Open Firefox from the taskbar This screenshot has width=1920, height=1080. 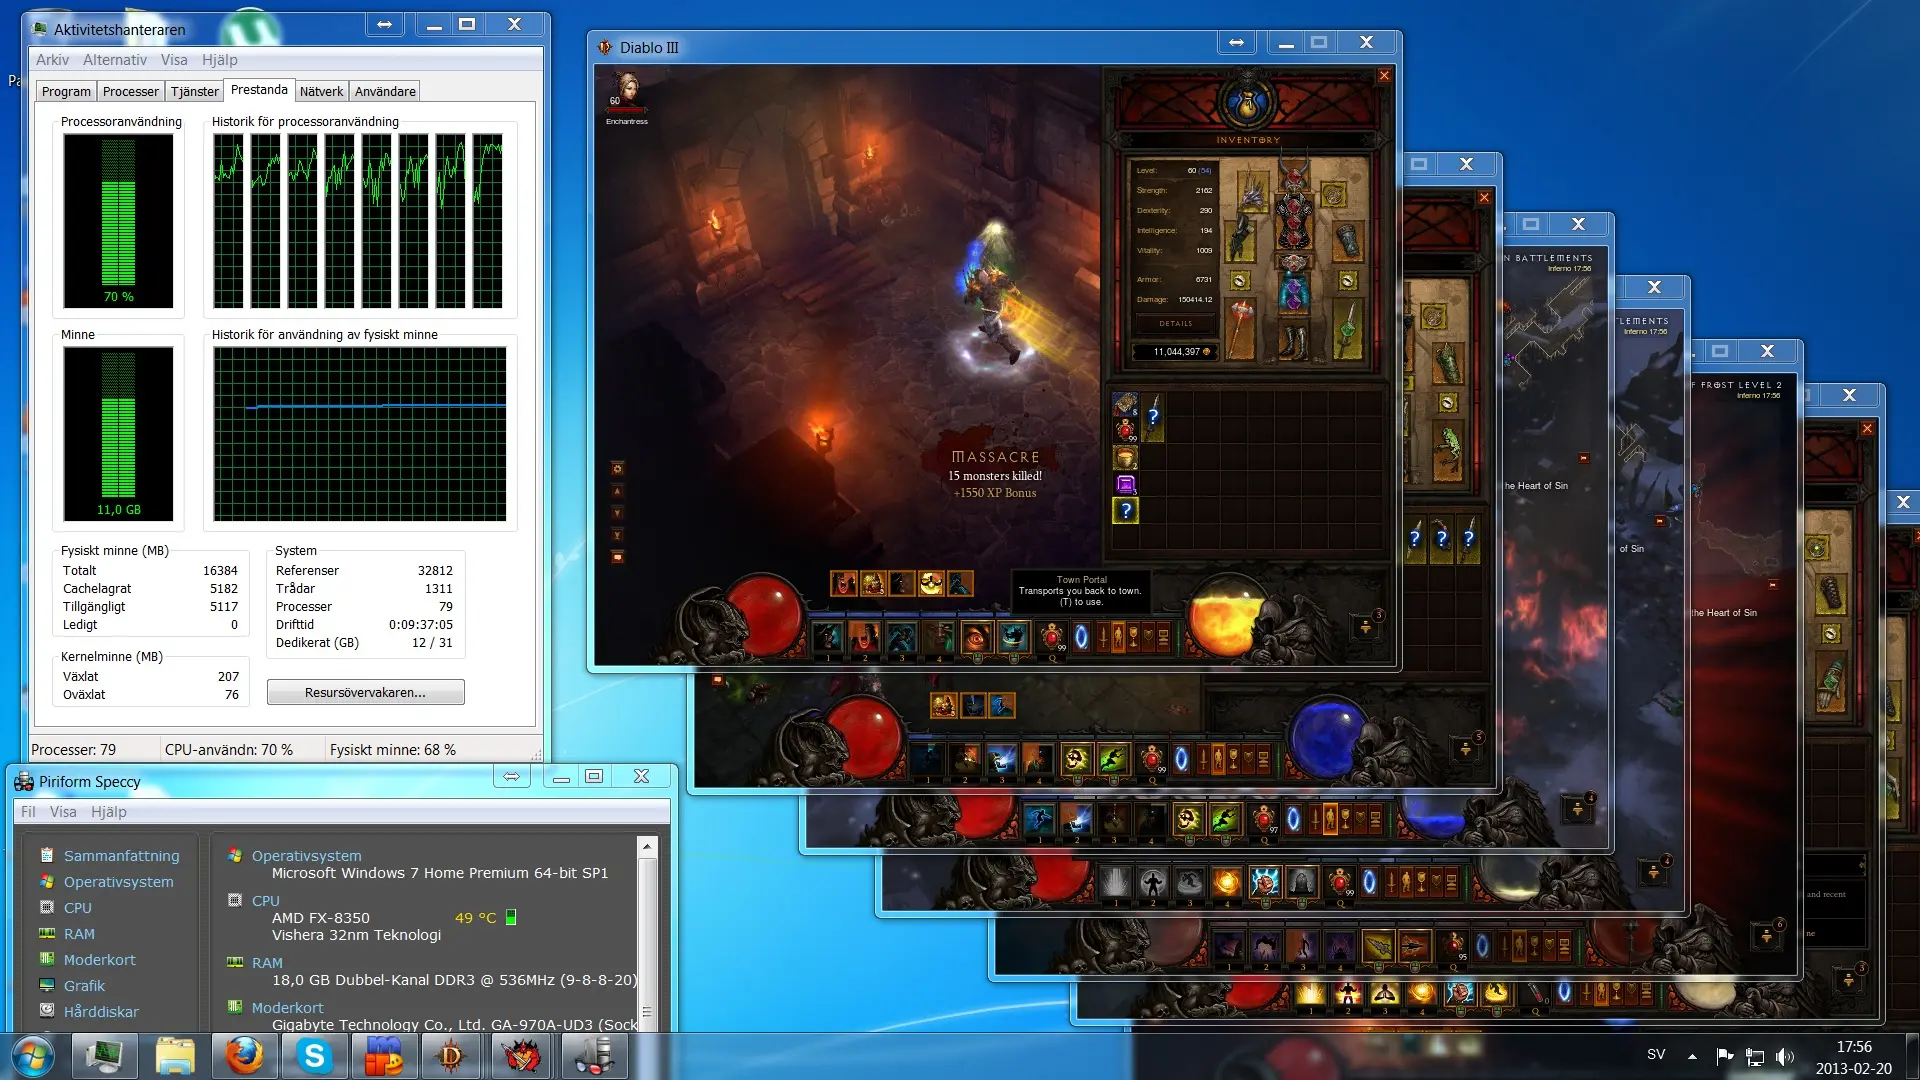(x=243, y=1056)
